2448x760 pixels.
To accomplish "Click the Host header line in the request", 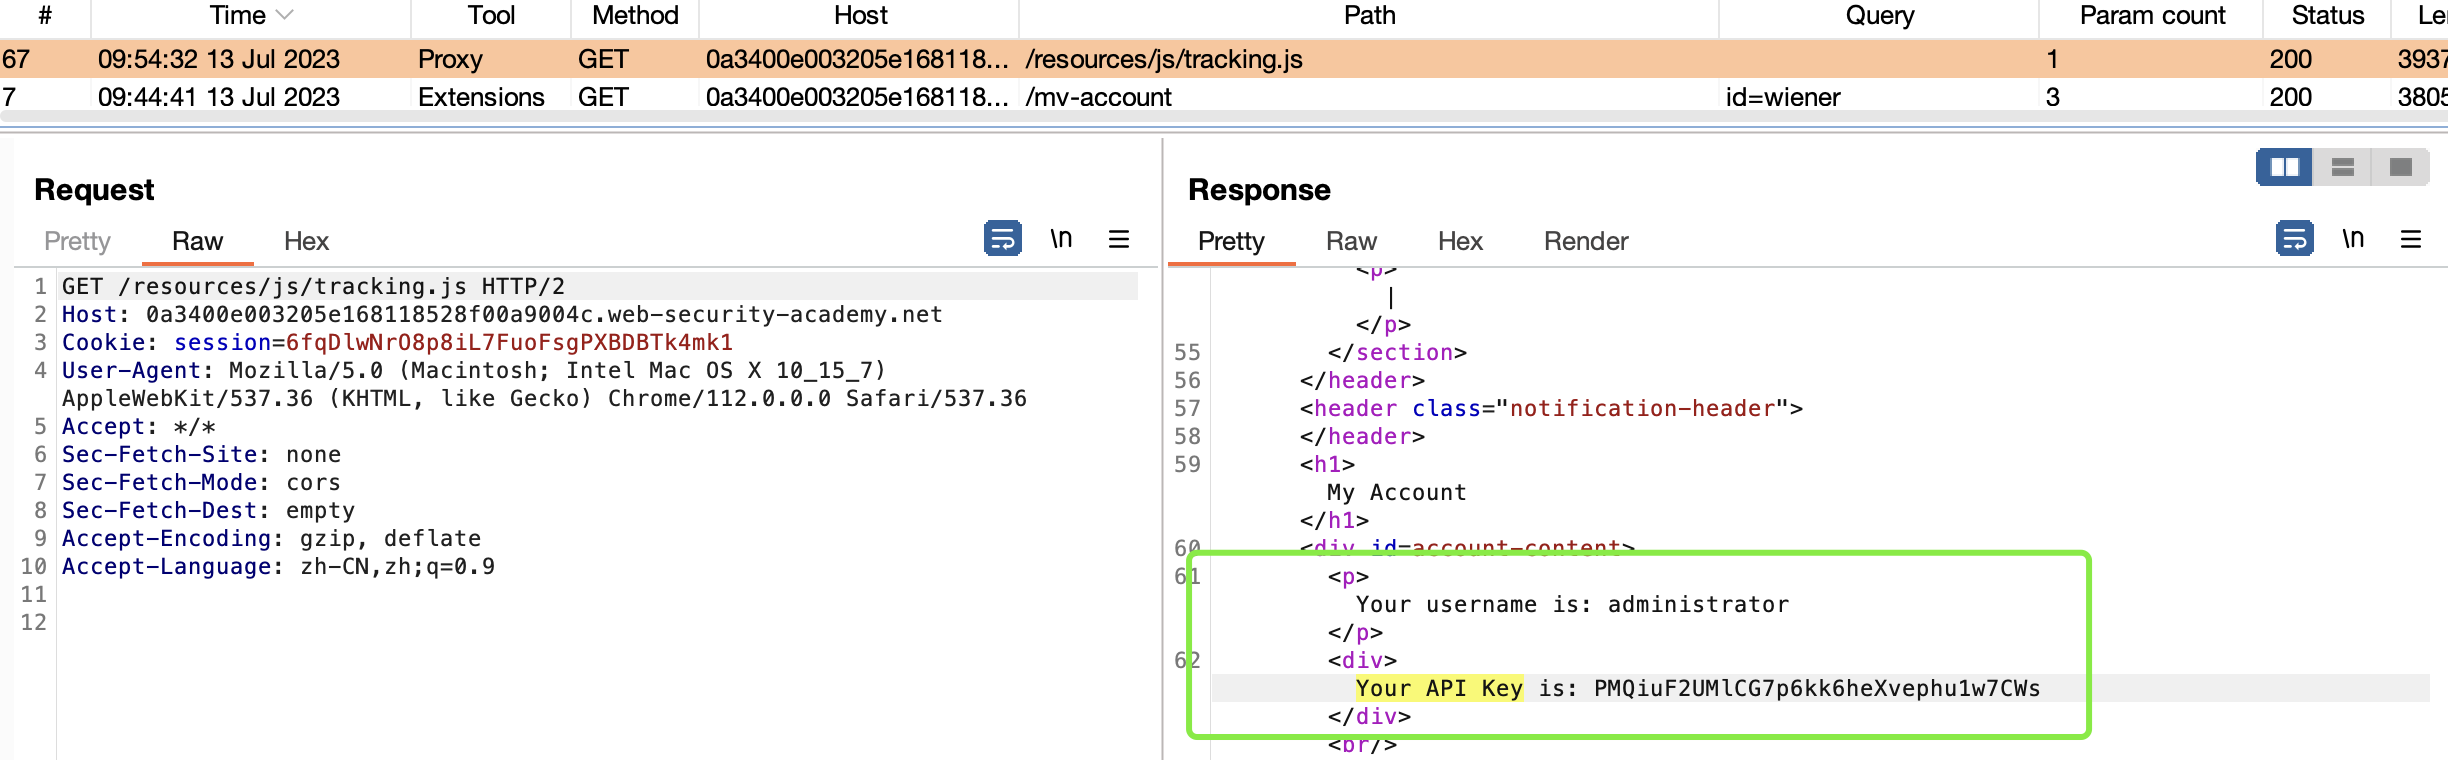I will [x=502, y=314].
